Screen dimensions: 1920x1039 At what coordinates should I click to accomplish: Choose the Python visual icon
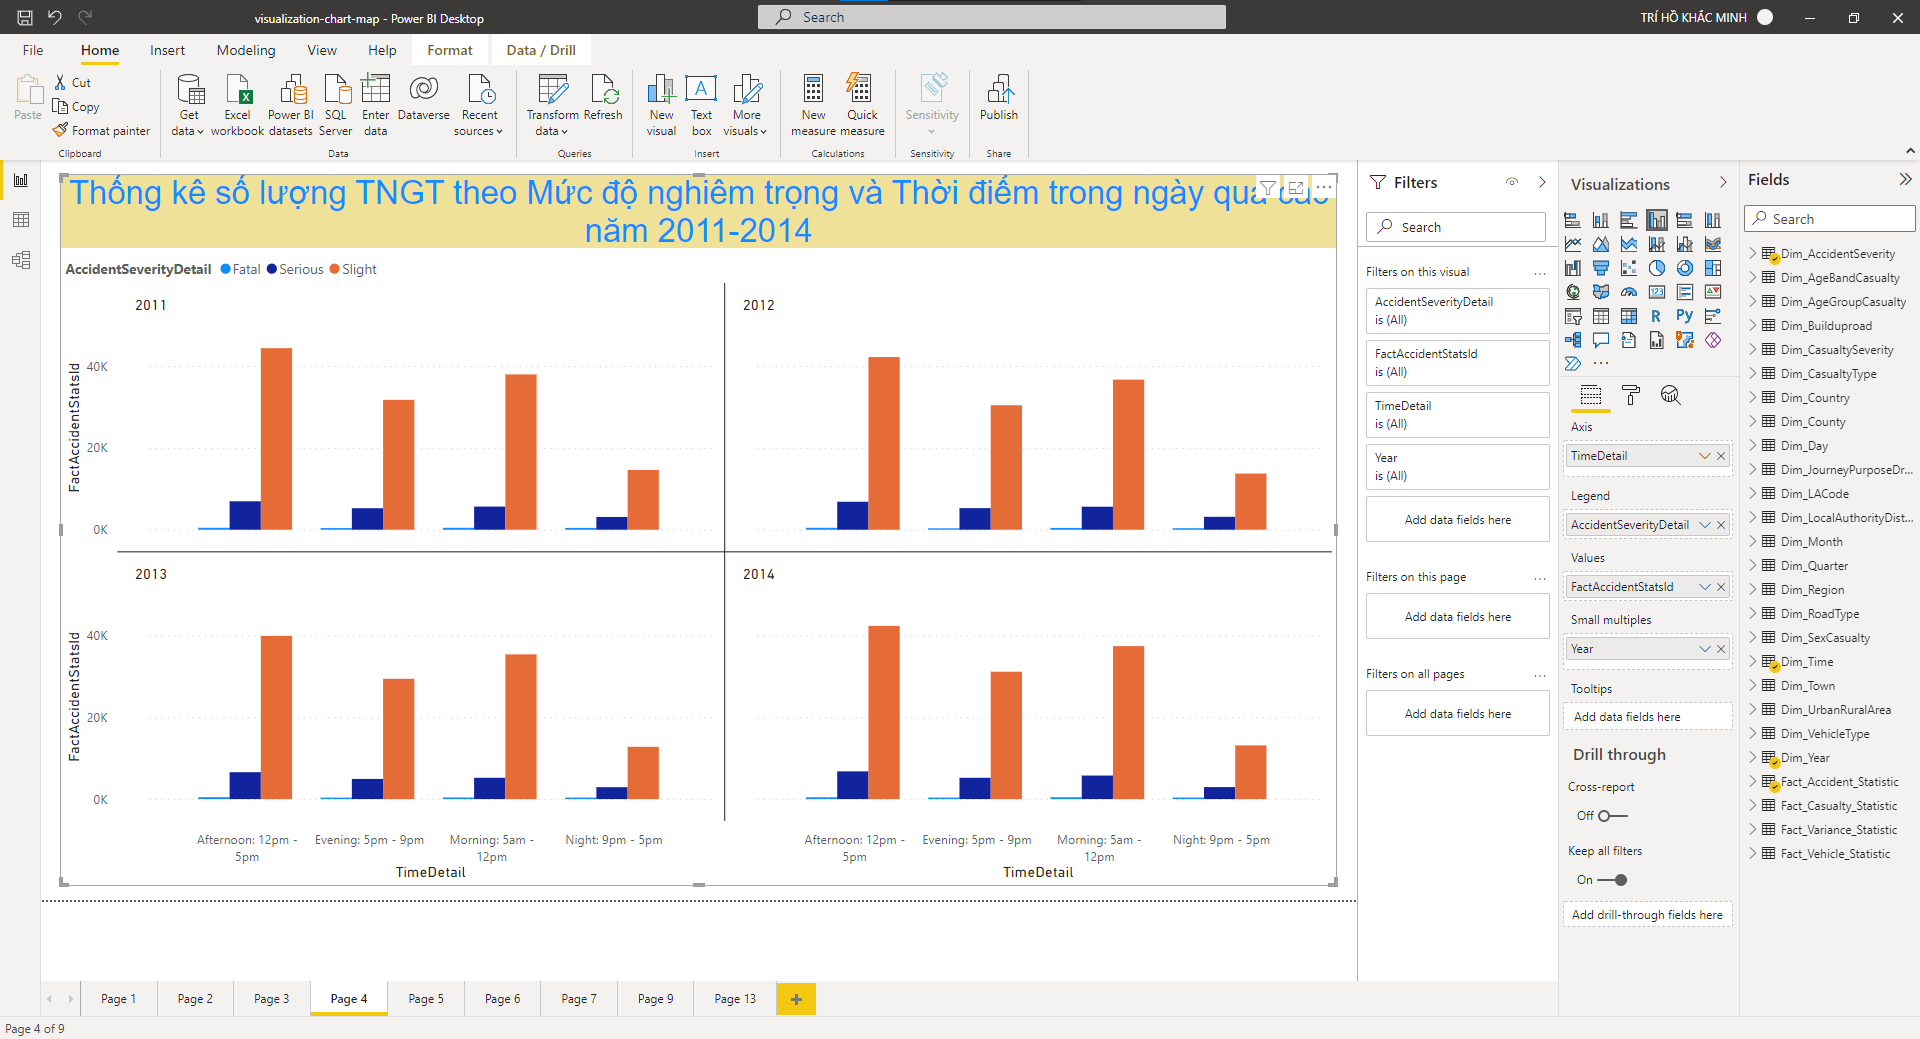coord(1685,316)
